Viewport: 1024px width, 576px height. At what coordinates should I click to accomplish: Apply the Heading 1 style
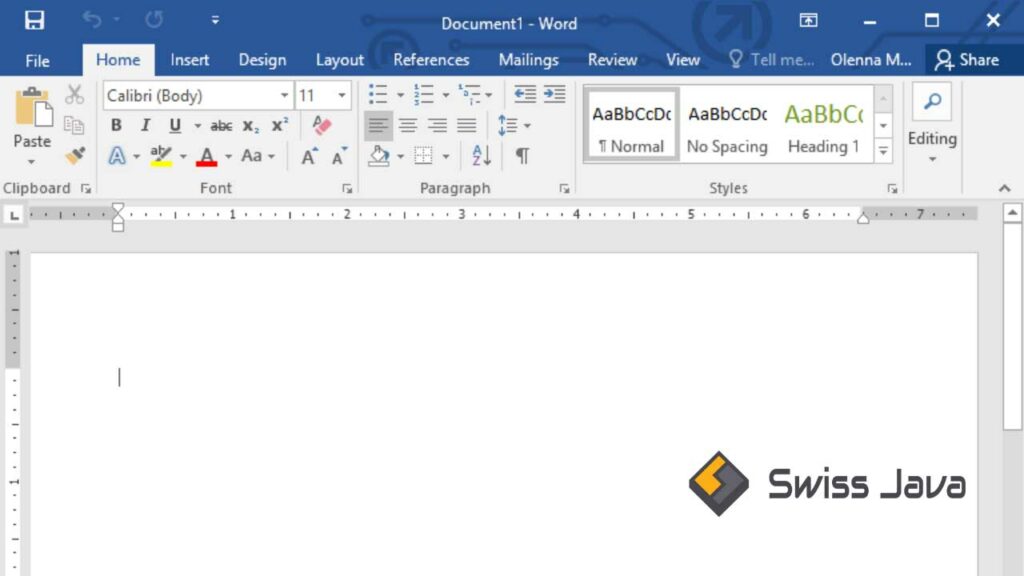[823, 124]
